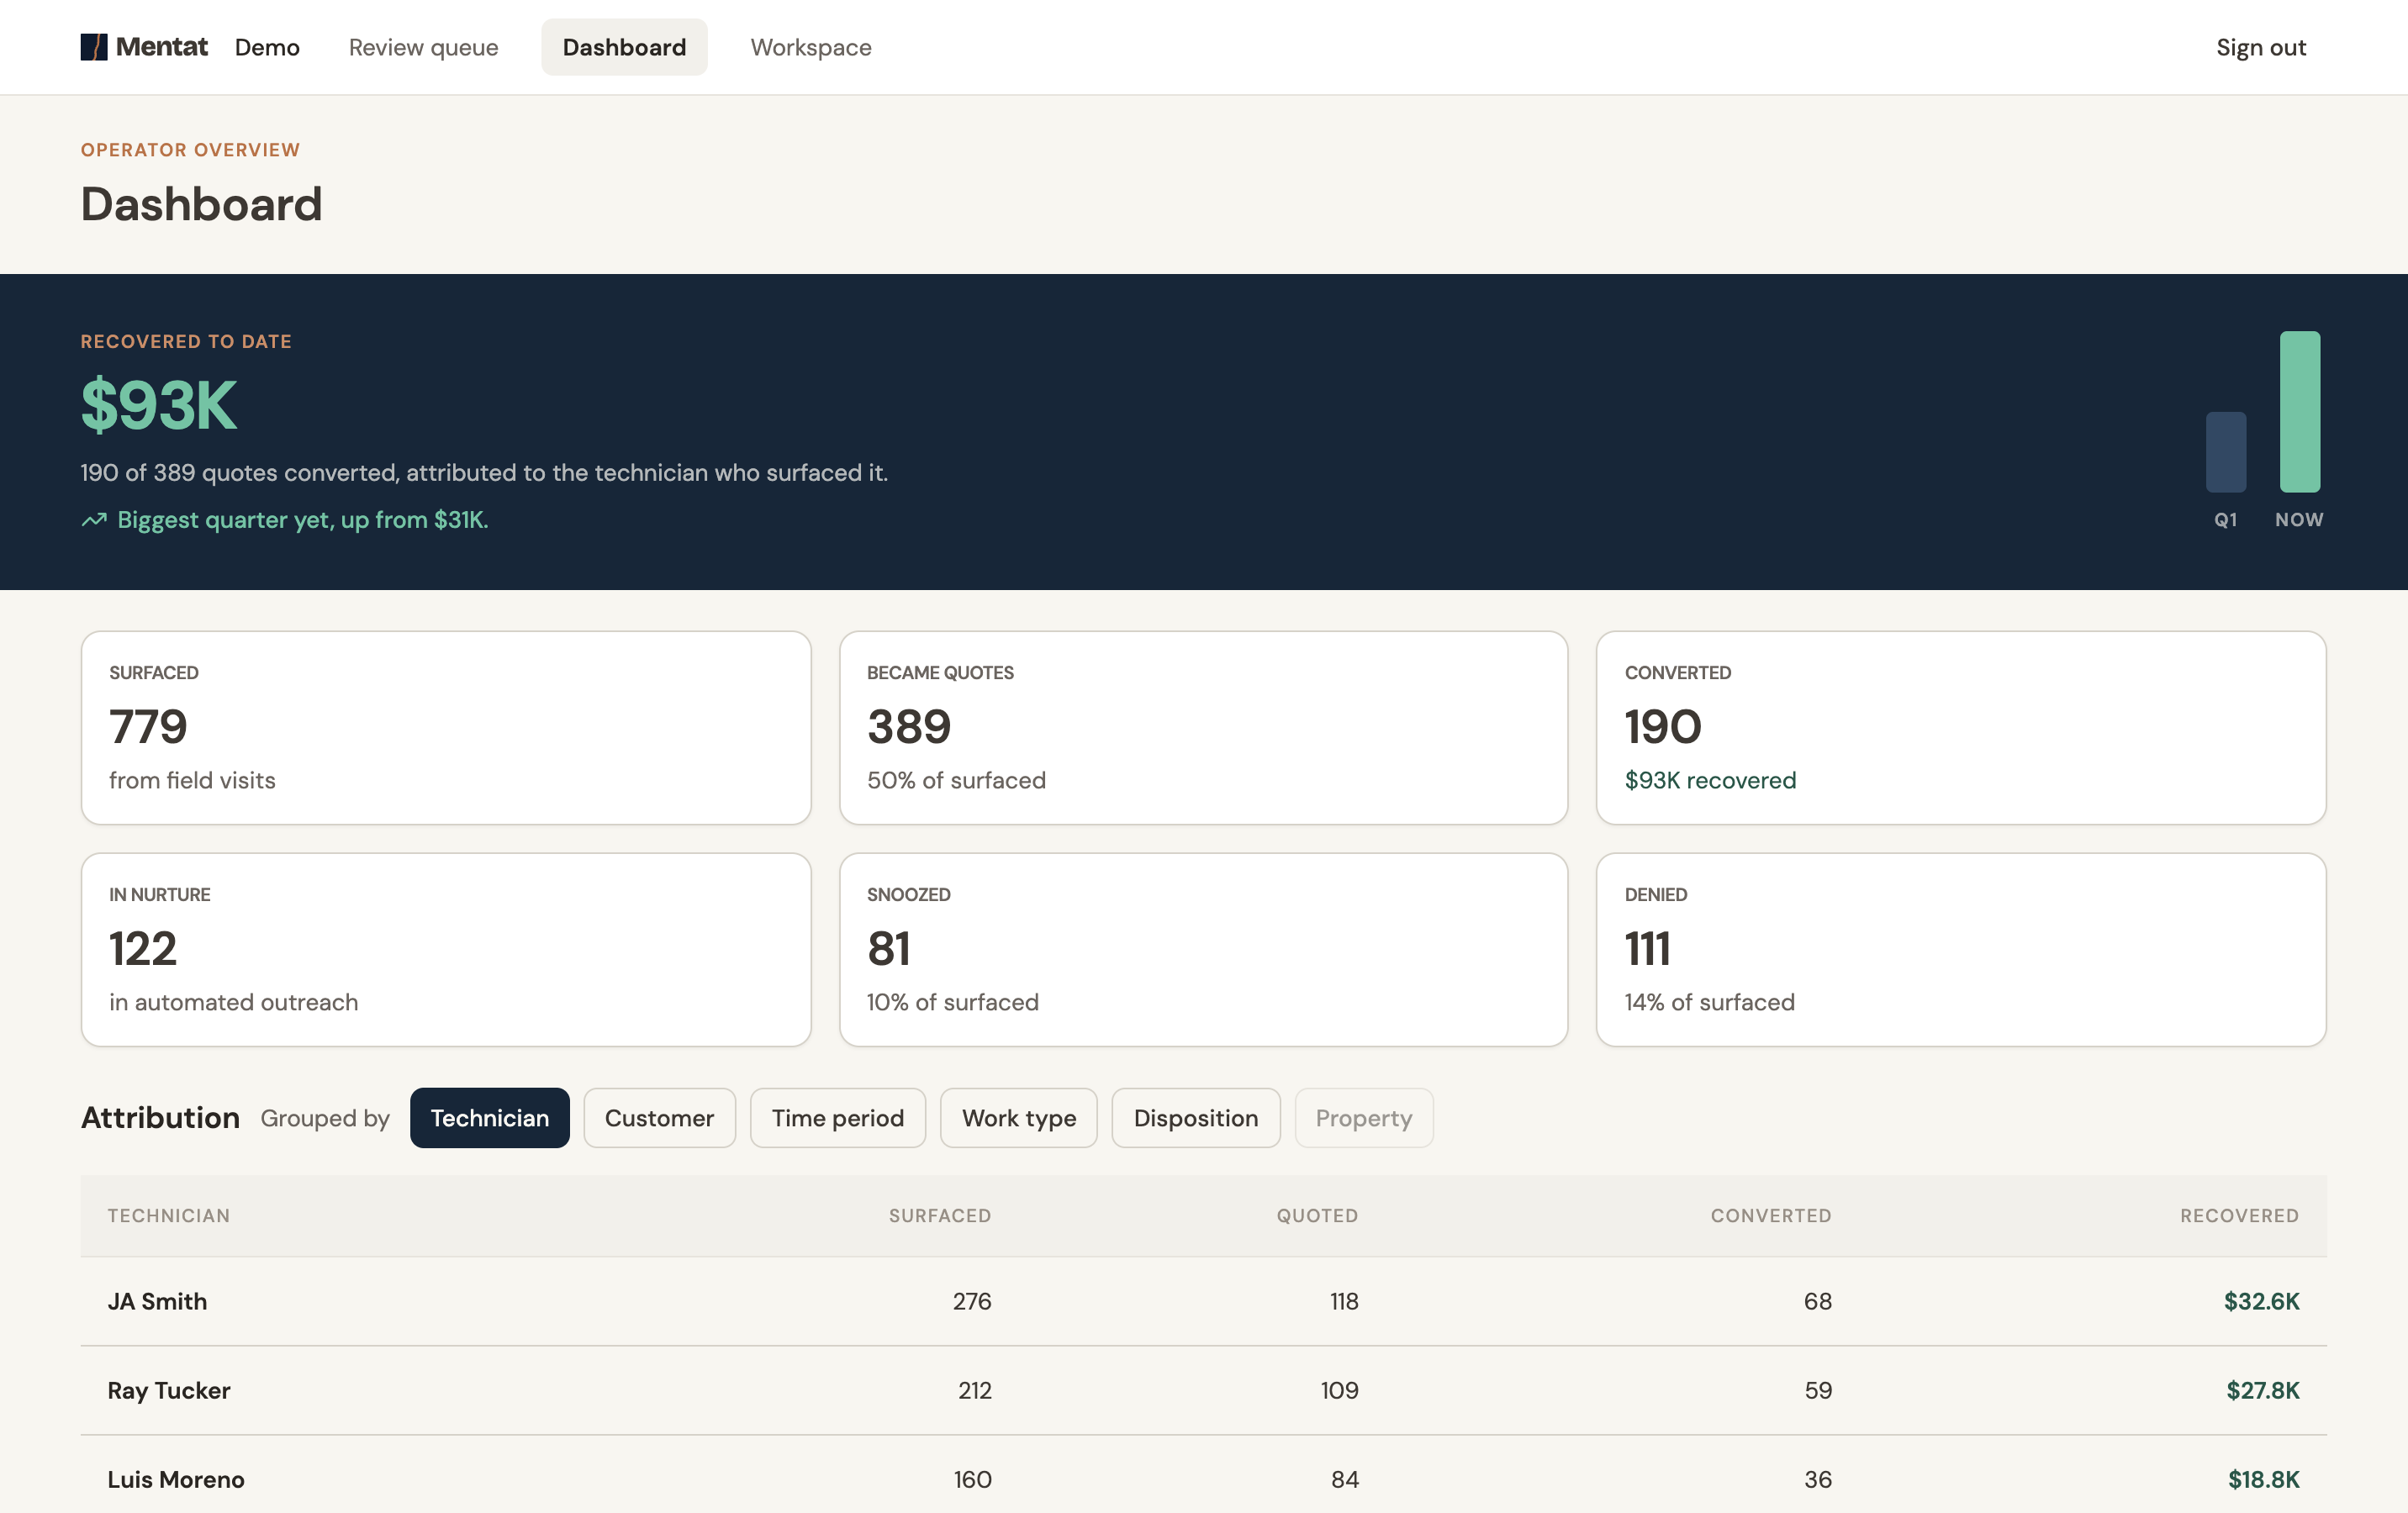Click the $32.6K recovered value
This screenshot has height=1513, width=2408.
coord(2261,1301)
